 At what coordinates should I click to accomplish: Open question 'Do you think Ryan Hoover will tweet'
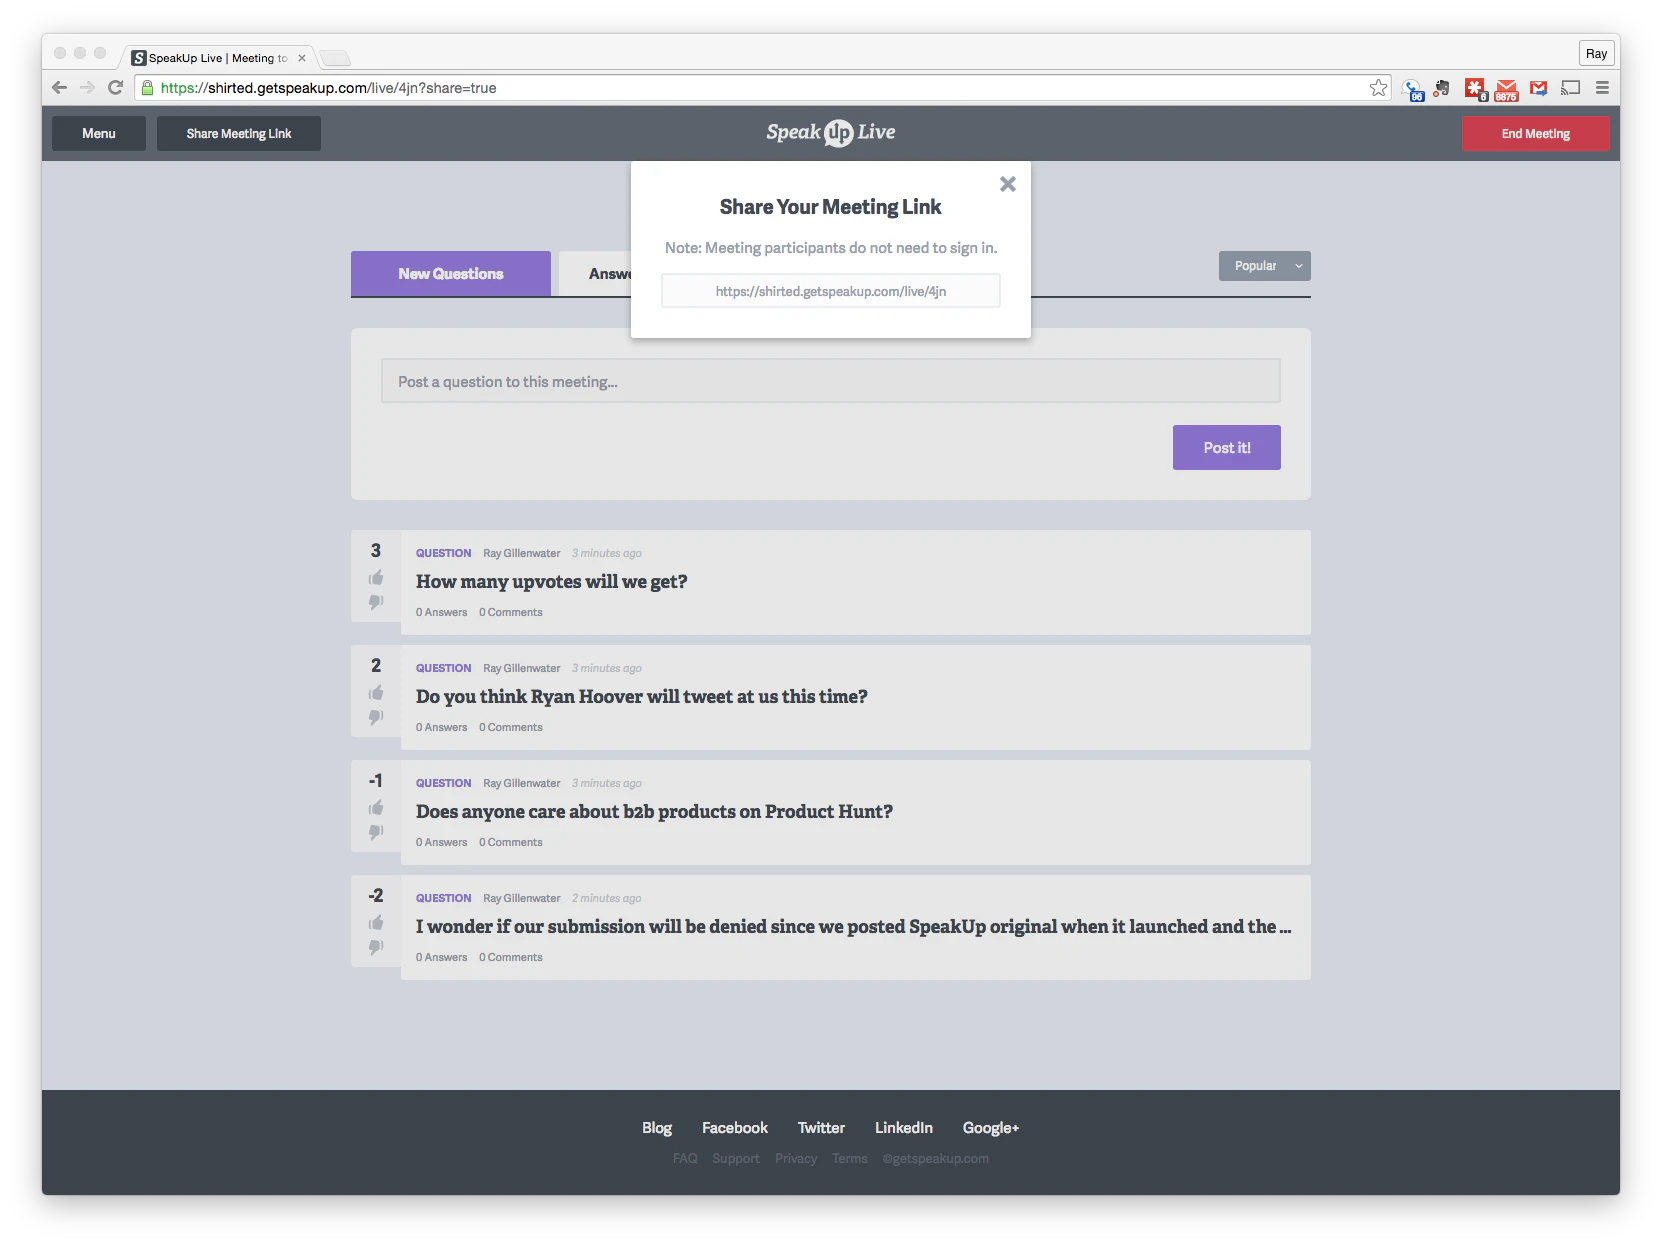pos(642,697)
